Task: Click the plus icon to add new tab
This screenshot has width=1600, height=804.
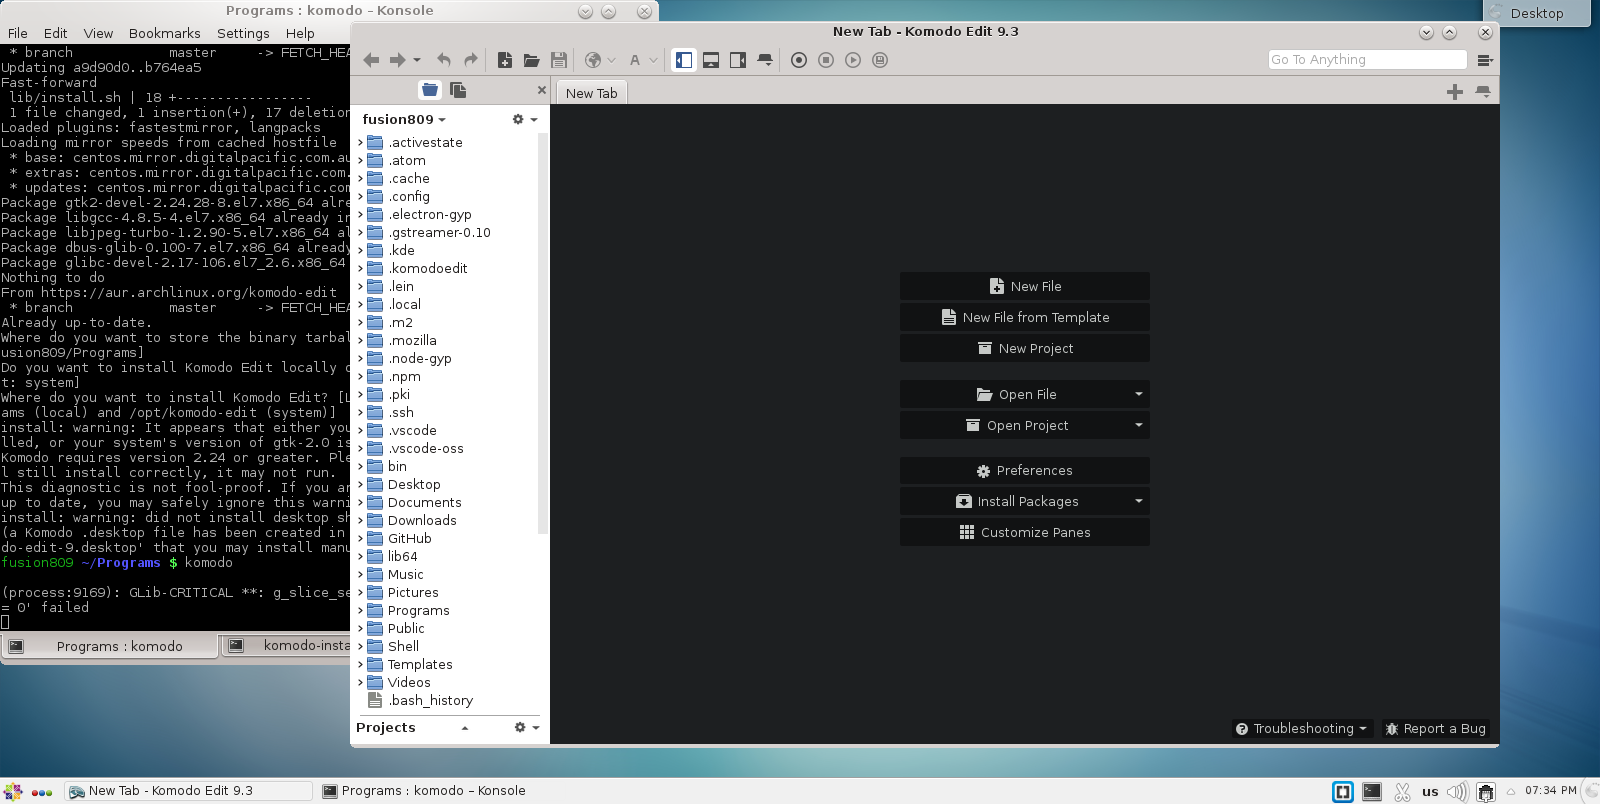Action: [x=1455, y=92]
